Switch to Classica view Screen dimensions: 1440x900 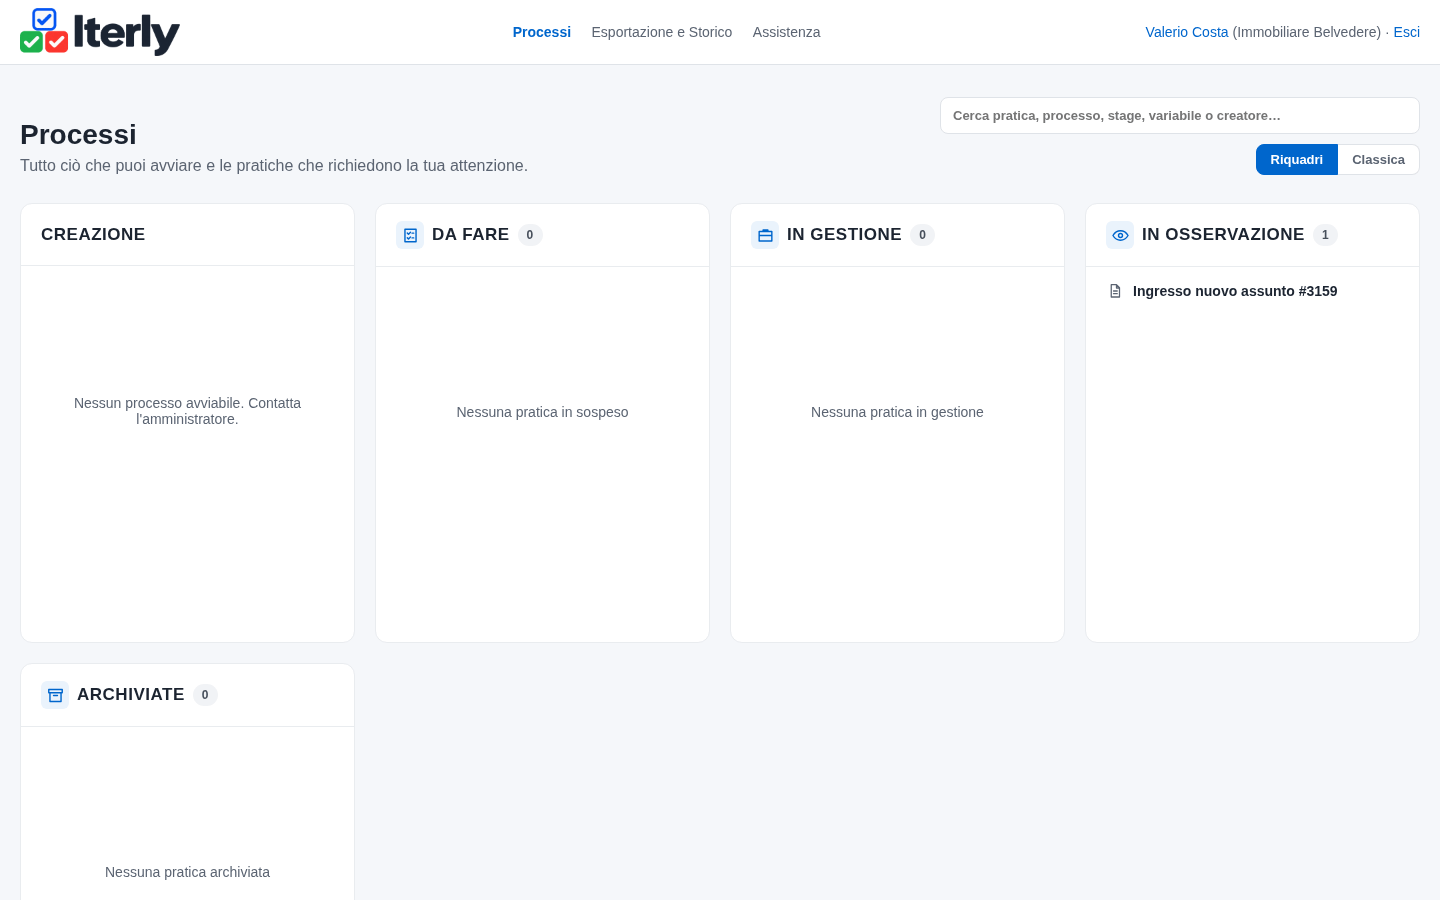[x=1378, y=160]
